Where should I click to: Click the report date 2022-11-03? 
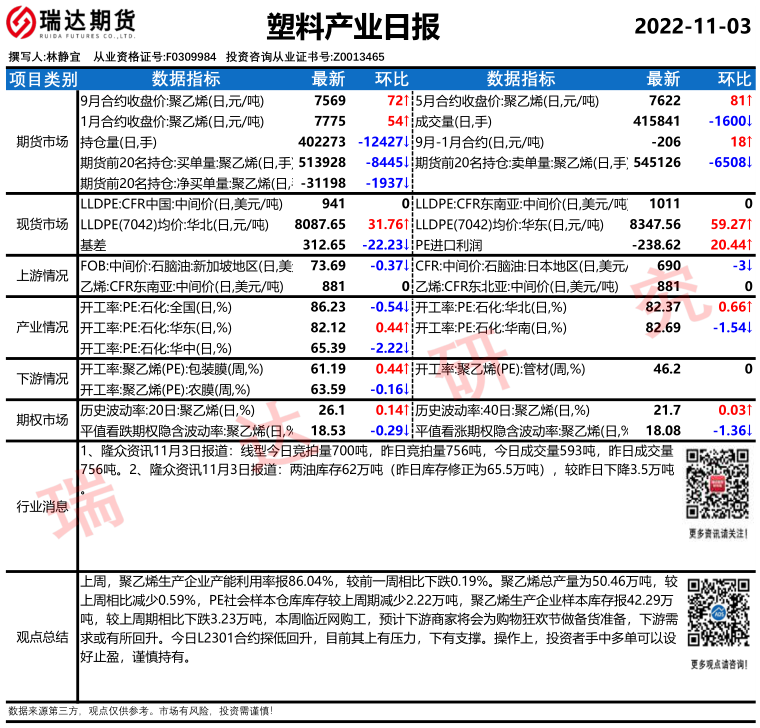coord(692,27)
